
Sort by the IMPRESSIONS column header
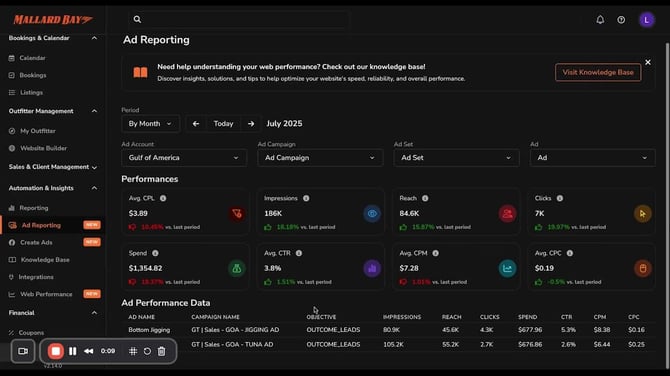(402, 317)
